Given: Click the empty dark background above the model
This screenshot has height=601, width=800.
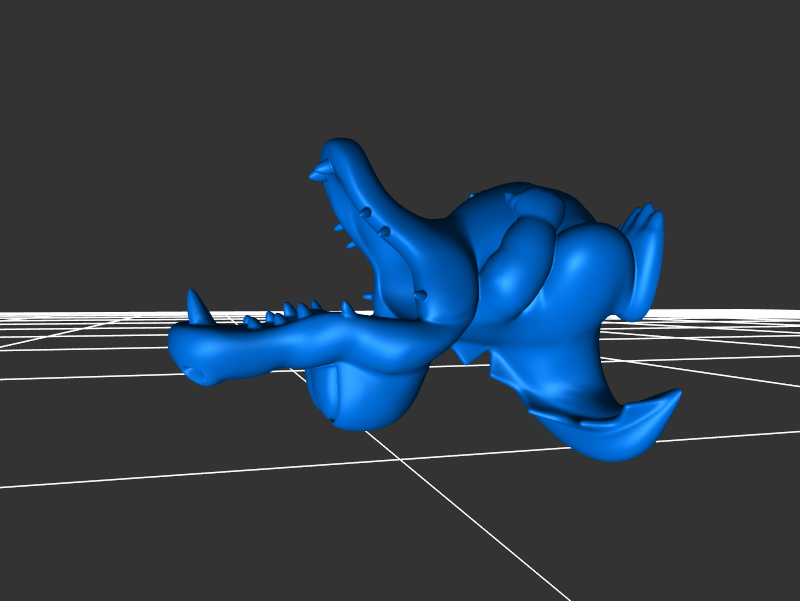Looking at the screenshot, I should (x=400, y=70).
